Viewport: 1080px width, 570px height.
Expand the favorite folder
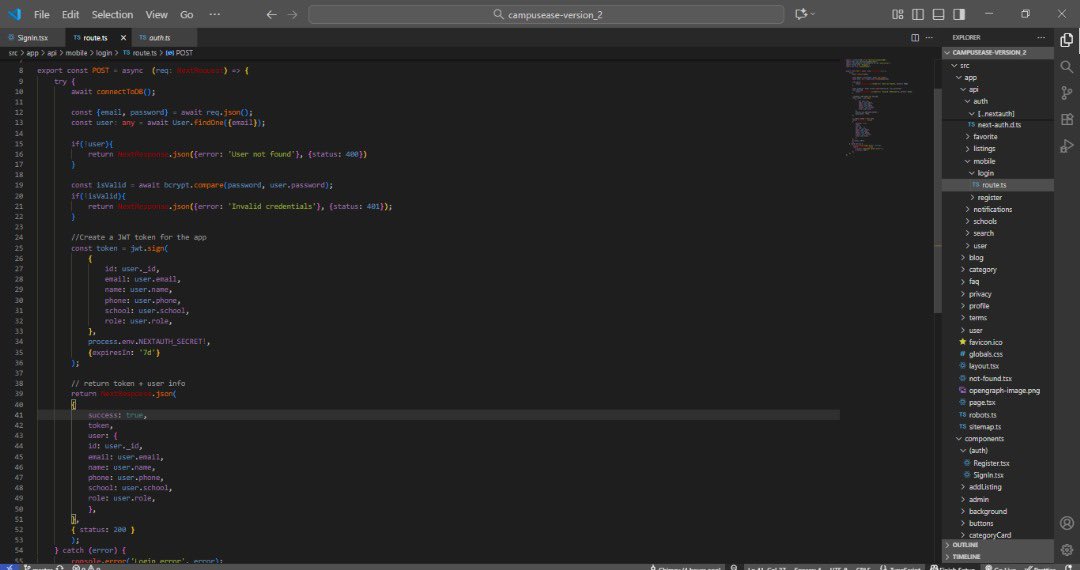click(x=998, y=137)
